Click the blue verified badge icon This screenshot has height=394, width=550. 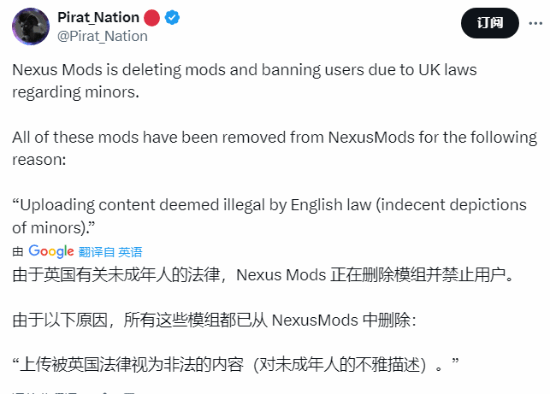(172, 18)
